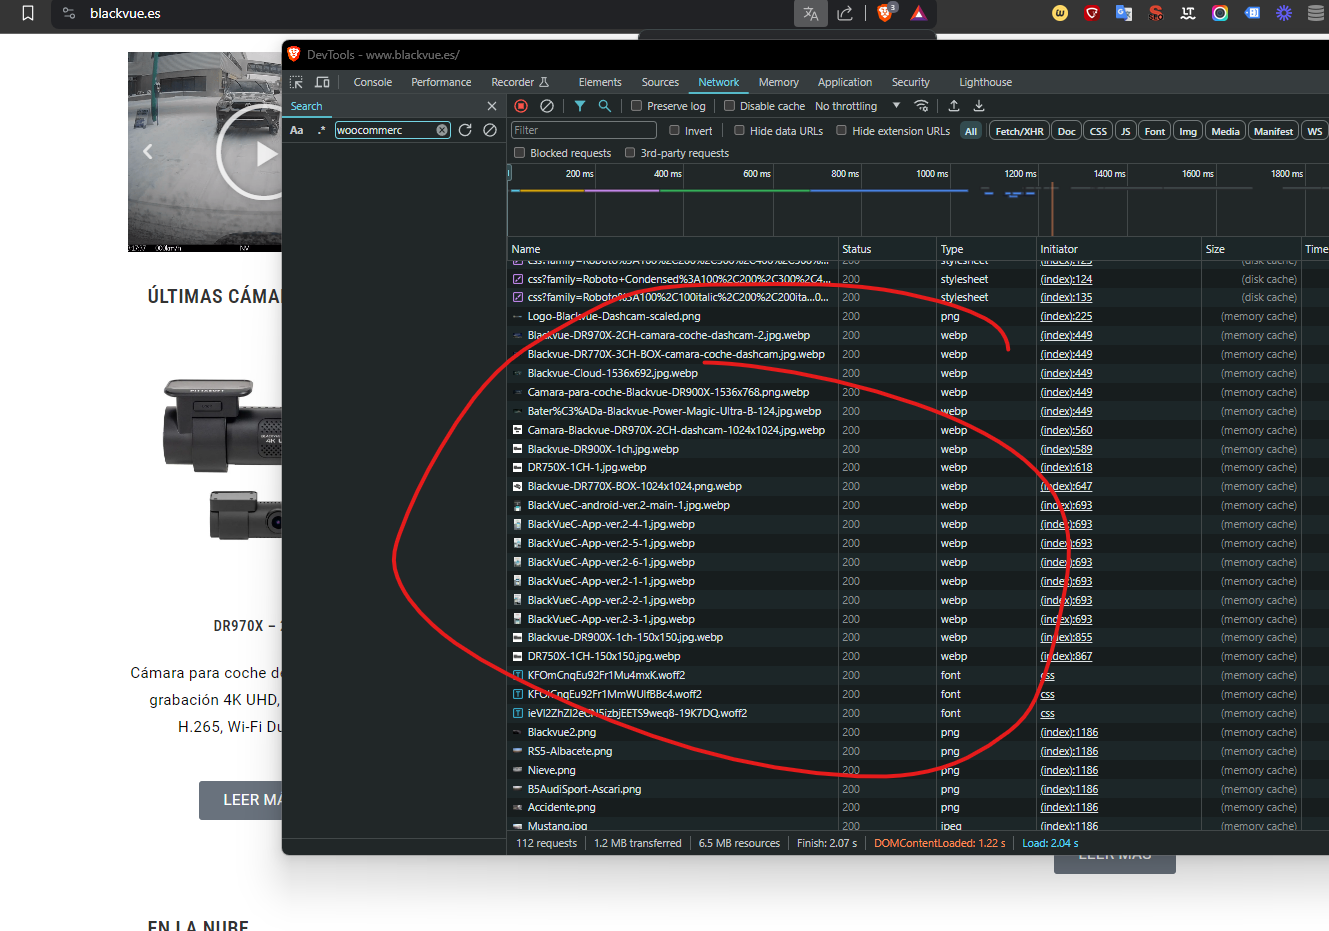Click the woocommerc search input field
This screenshot has height=931, width=1329.
click(x=385, y=130)
